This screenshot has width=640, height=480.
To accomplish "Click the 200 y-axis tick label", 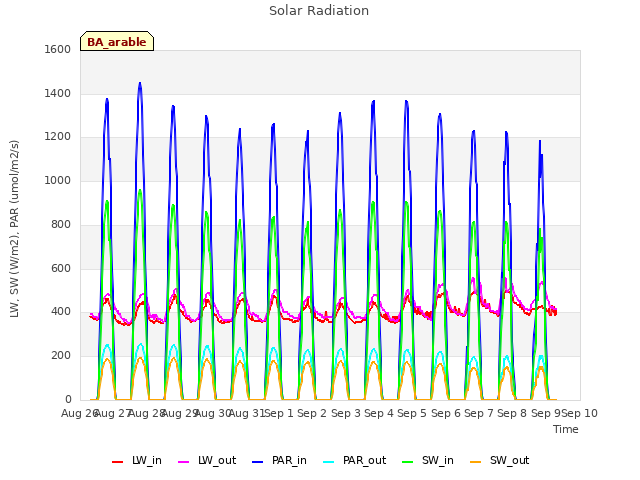I will tap(61, 356).
